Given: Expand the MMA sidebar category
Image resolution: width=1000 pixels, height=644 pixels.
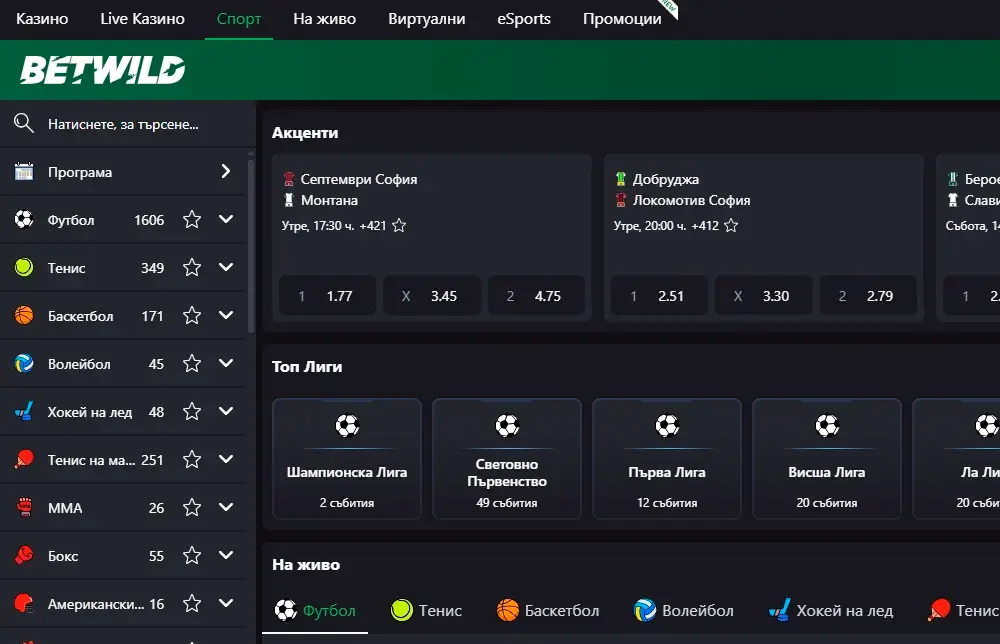Looking at the screenshot, I should (x=226, y=508).
